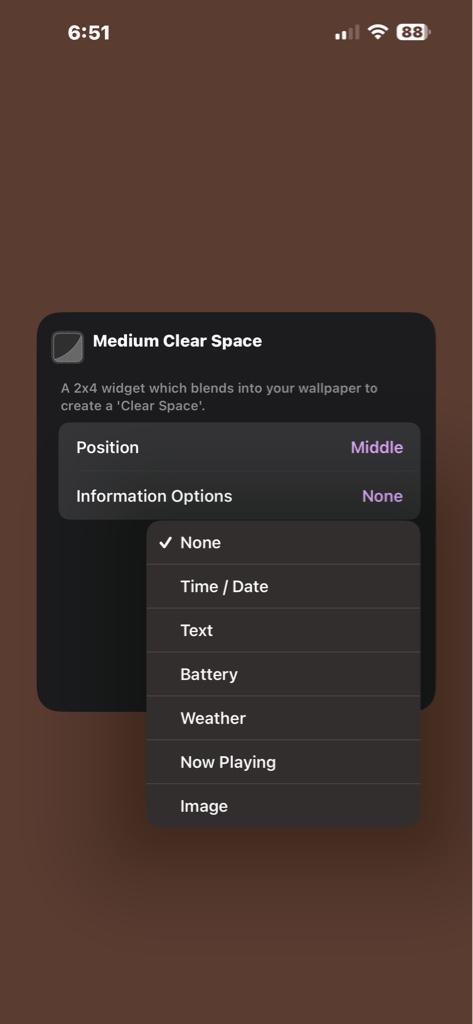Tap the battery level indicator
Viewport: 473px width, 1024px height.
coord(413,32)
